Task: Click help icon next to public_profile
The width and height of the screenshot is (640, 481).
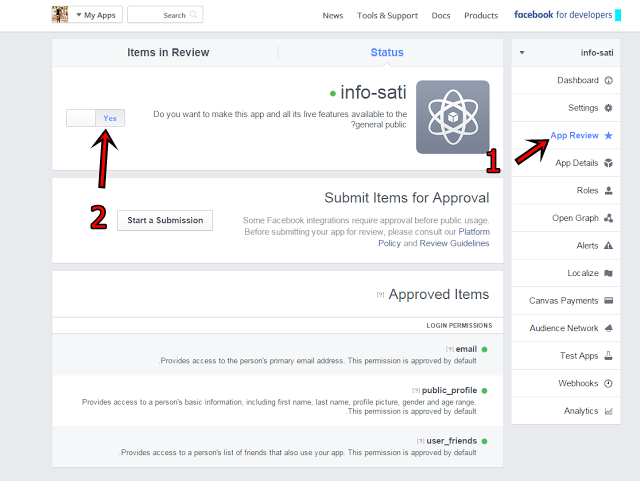Action: (416, 390)
